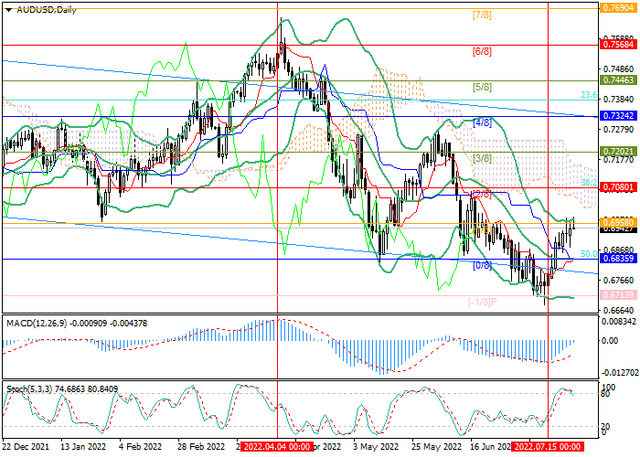Viewport: 640px width, 457px height.
Task: Click the [6/8] Murrey level label
Action: [481, 51]
